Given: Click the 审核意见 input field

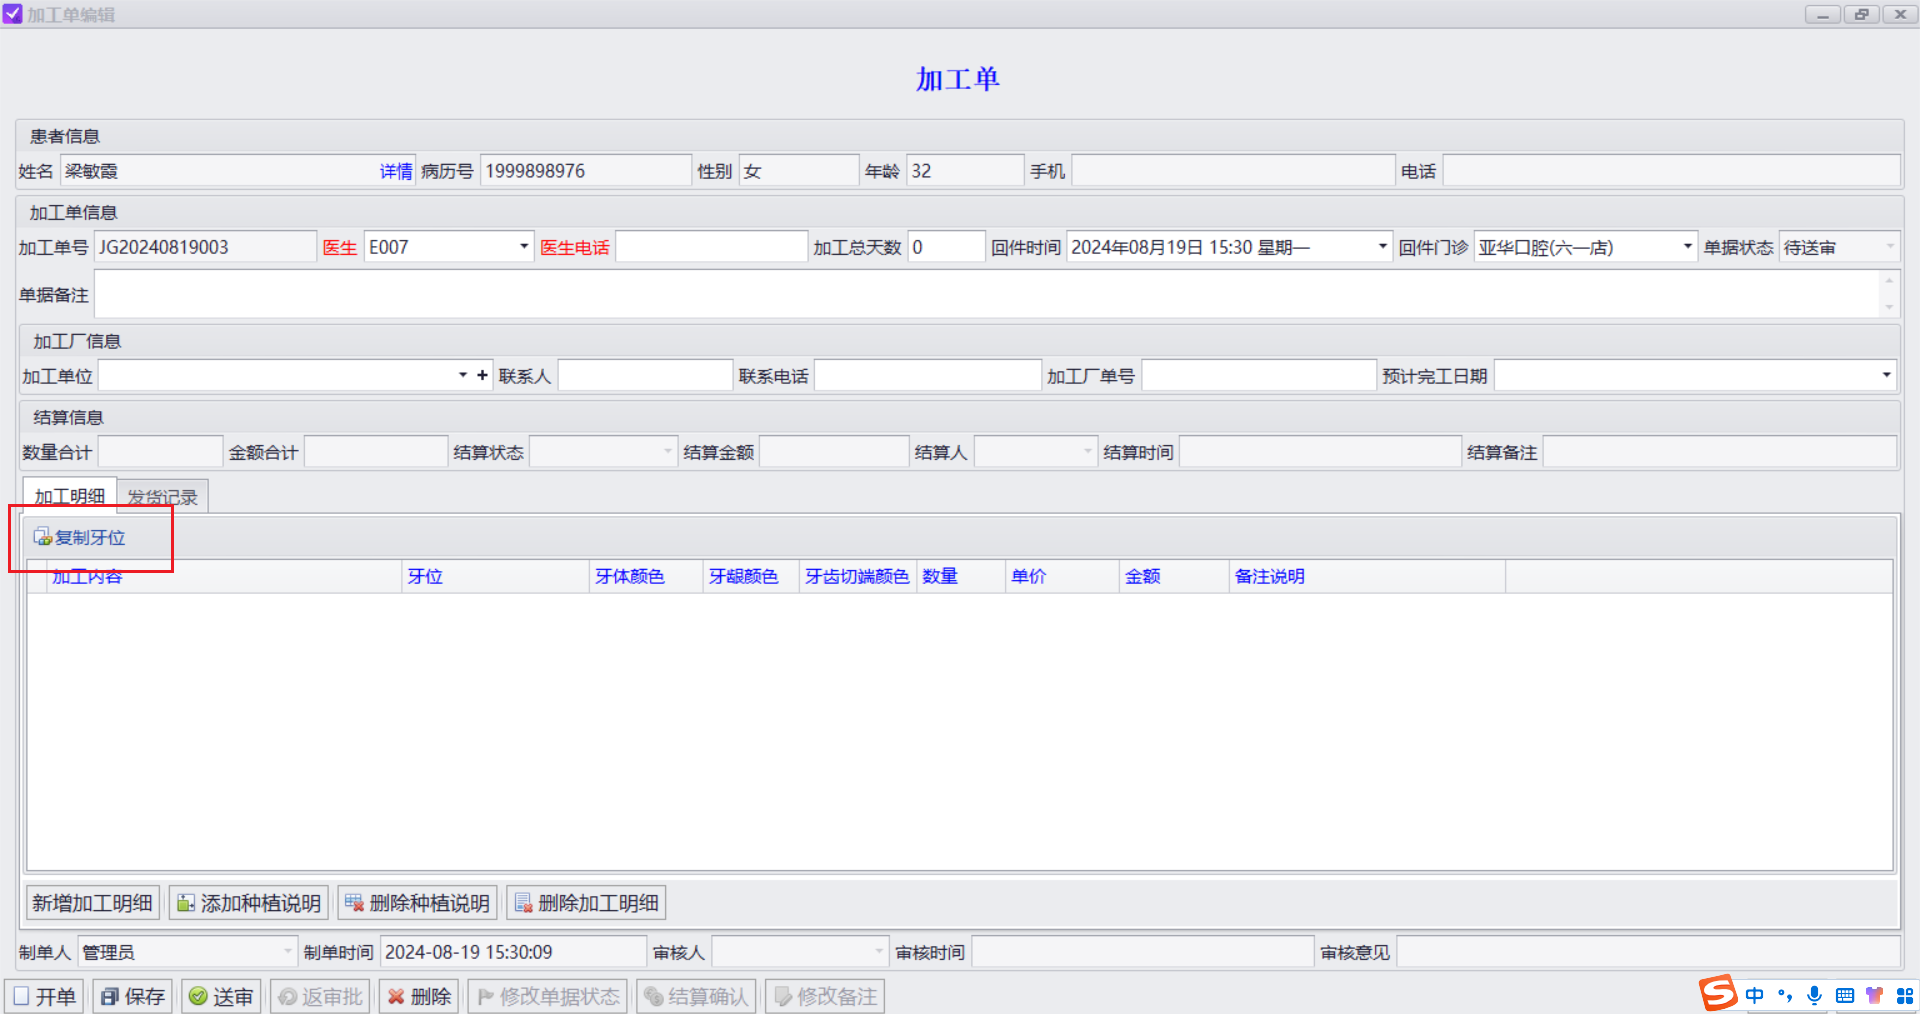Looking at the screenshot, I should 1648,952.
